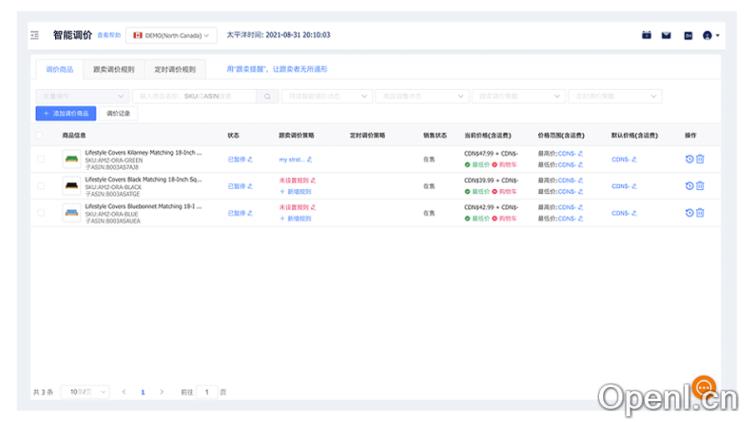Edit 最高价 for the CDN$47.99 row
Image resolution: width=750 pixels, height=422 pixels.
pos(580,154)
